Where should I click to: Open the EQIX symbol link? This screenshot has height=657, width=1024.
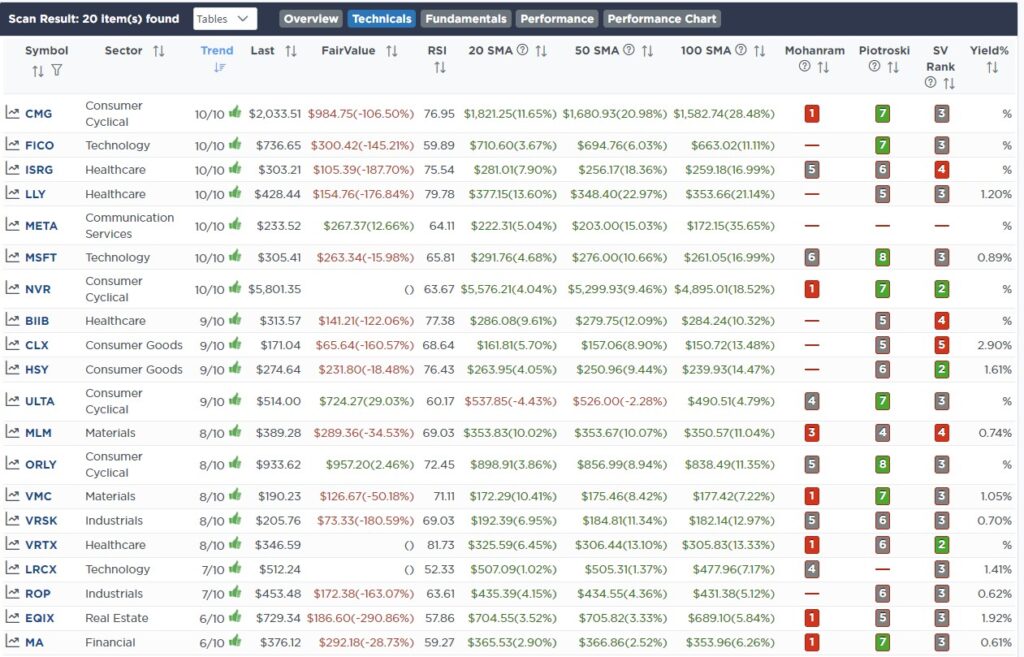(39, 618)
